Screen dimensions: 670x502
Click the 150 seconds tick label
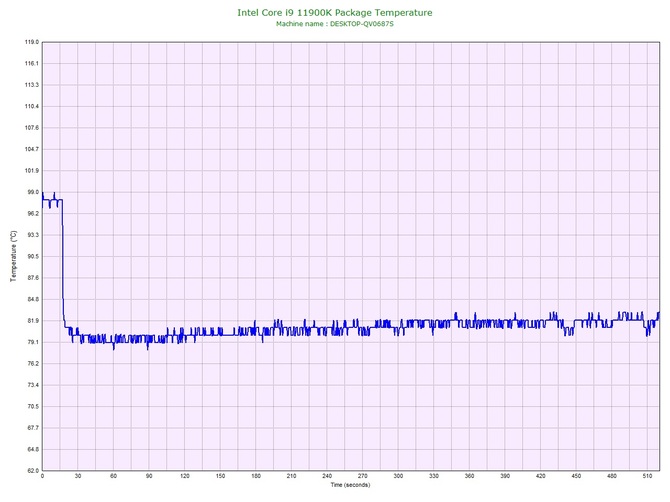pos(220,476)
